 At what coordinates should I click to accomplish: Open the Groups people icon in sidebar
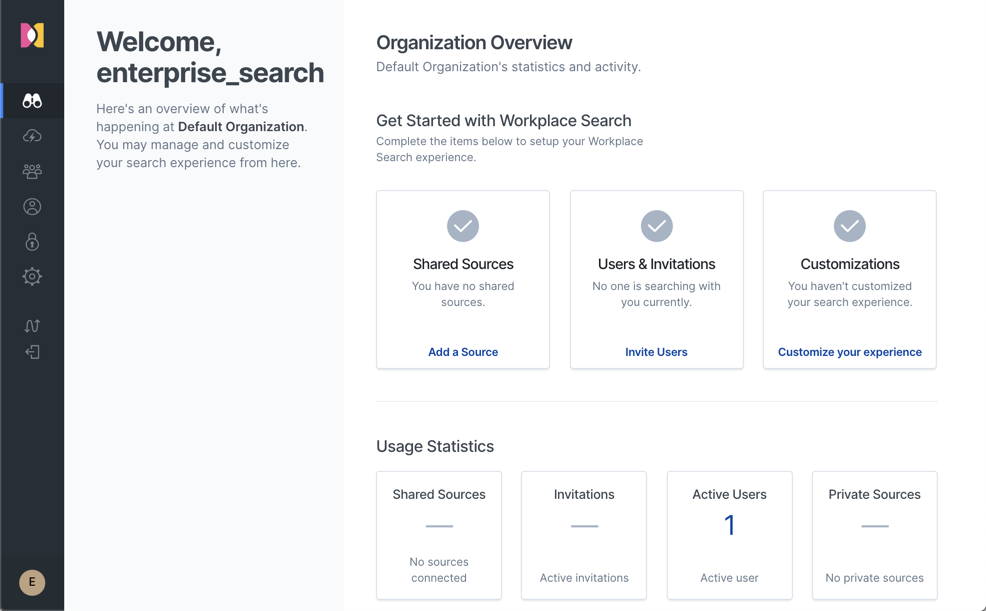(x=32, y=171)
